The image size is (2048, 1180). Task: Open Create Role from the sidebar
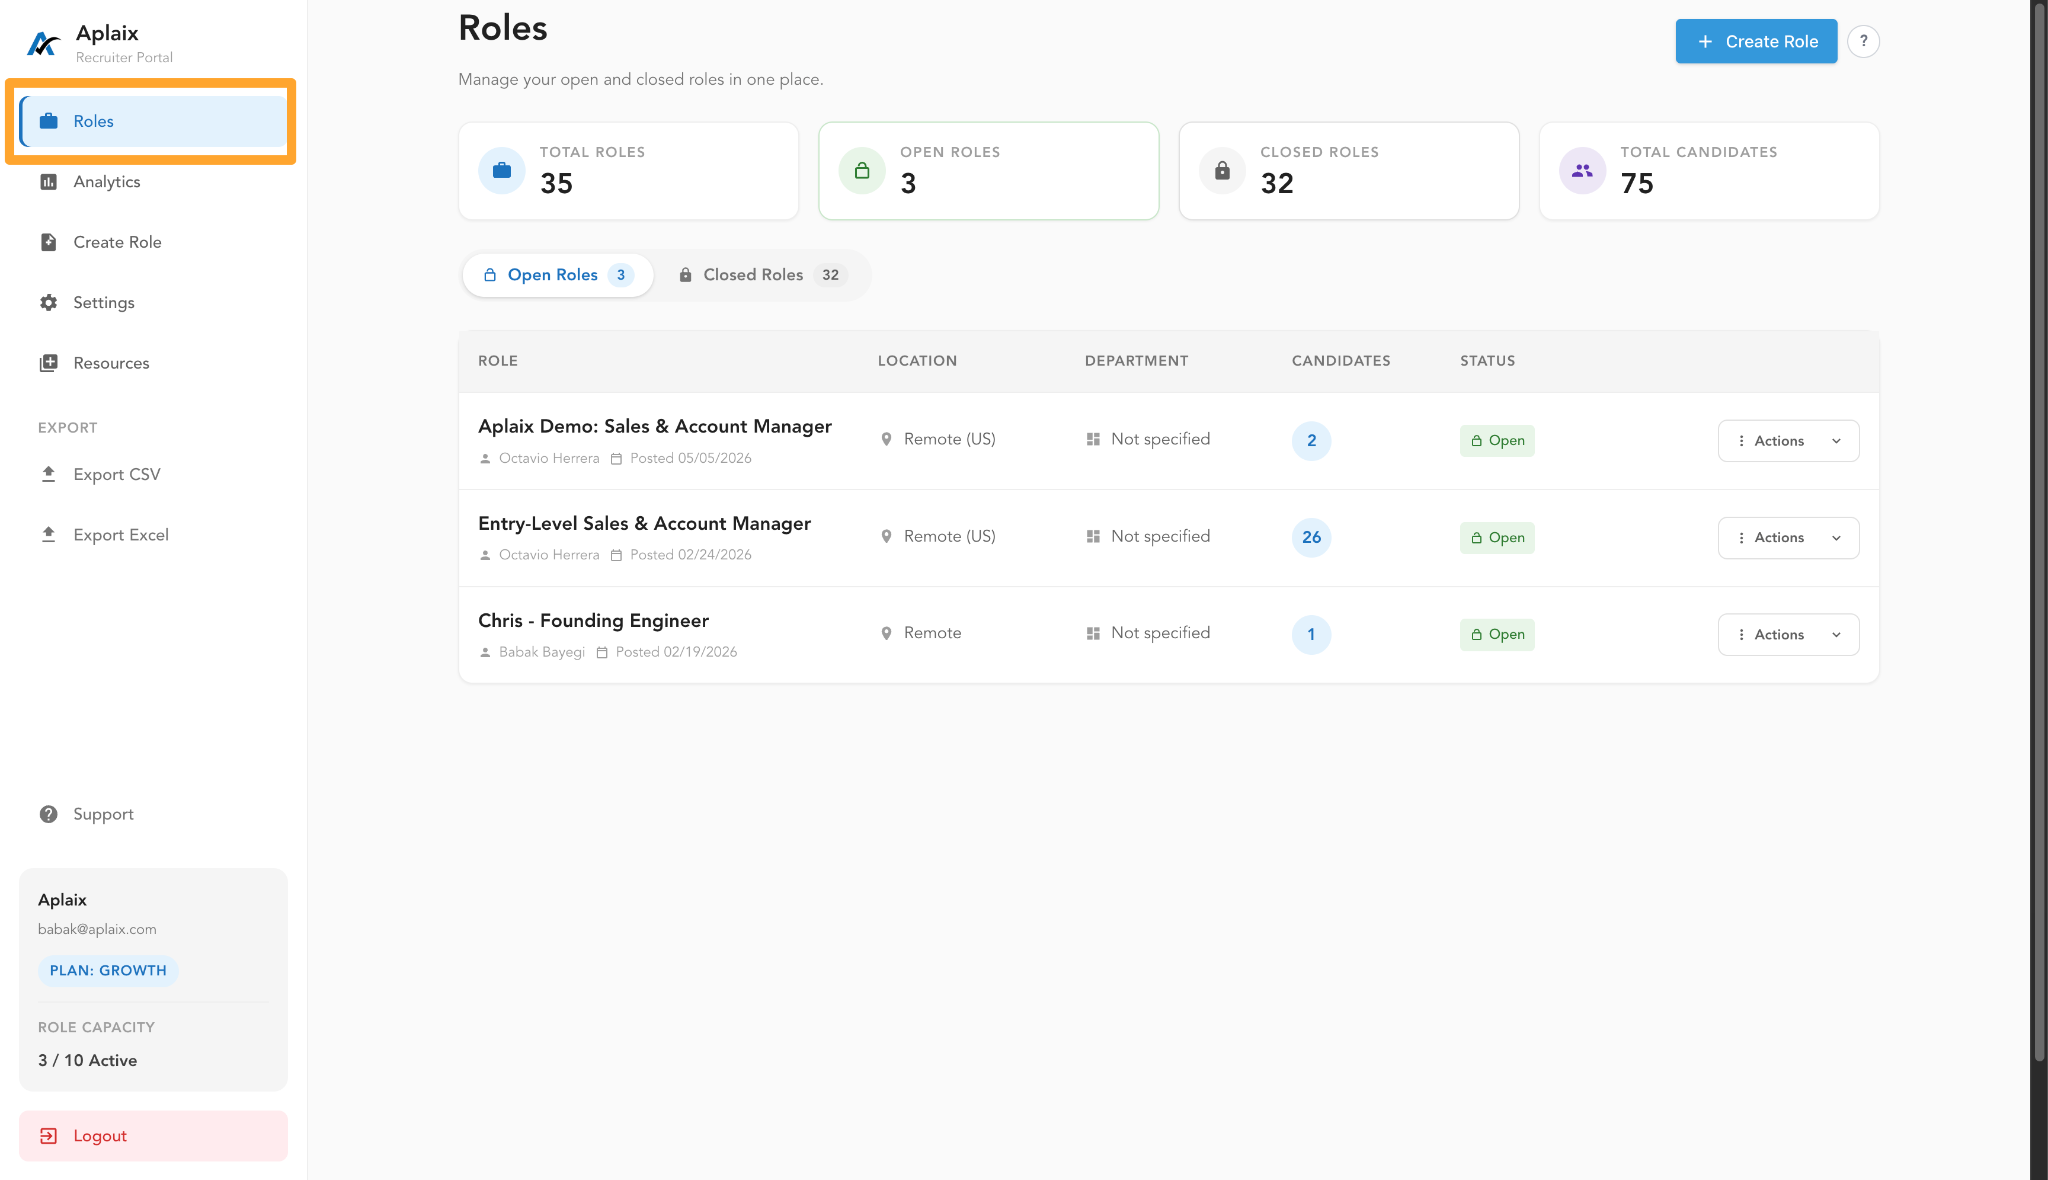coord(153,242)
